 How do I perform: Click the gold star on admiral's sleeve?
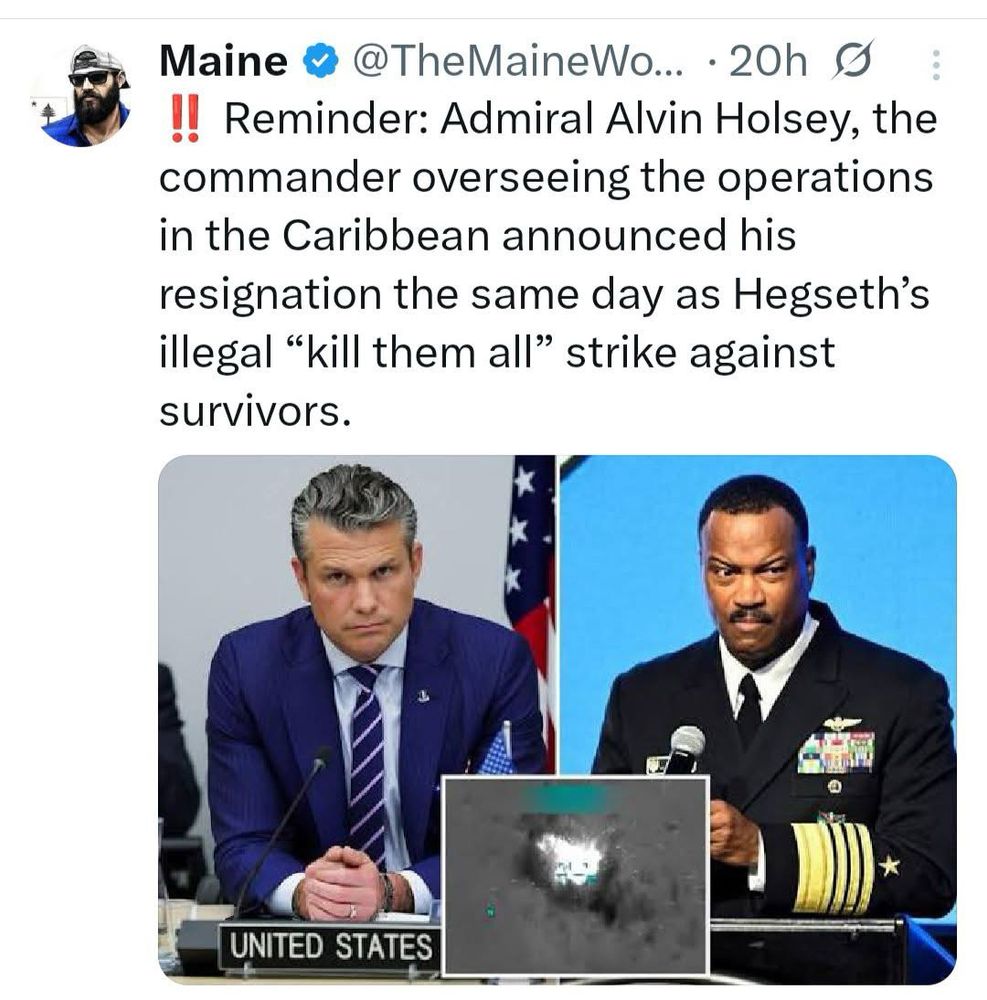click(x=889, y=865)
